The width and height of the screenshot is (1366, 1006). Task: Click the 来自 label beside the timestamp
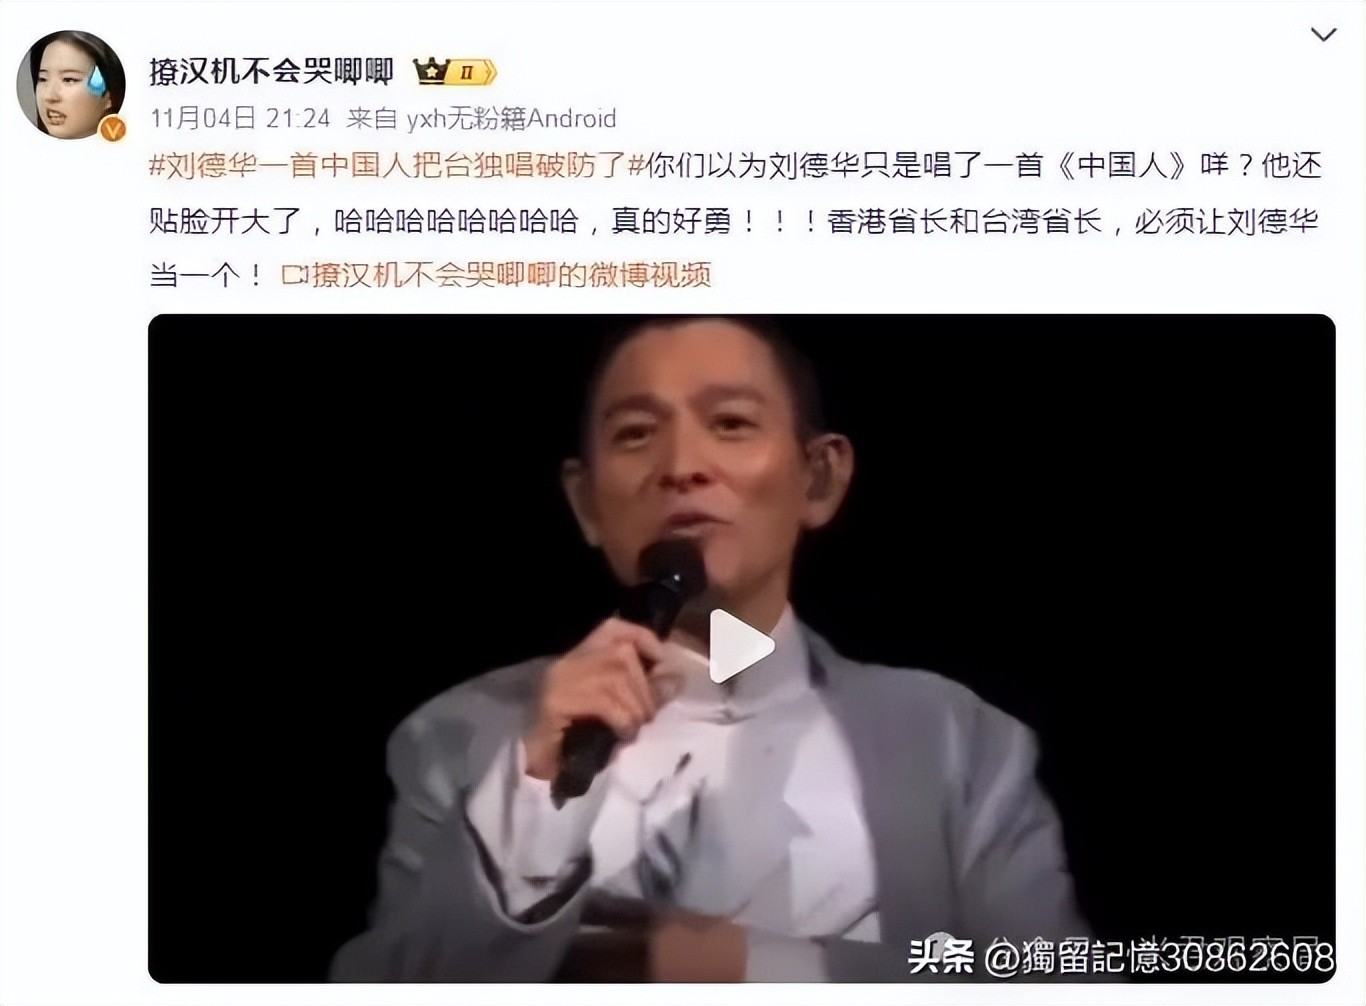pos(372,118)
